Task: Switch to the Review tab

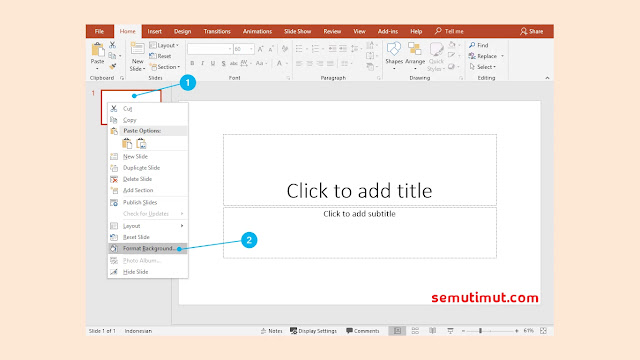Action: (332, 31)
